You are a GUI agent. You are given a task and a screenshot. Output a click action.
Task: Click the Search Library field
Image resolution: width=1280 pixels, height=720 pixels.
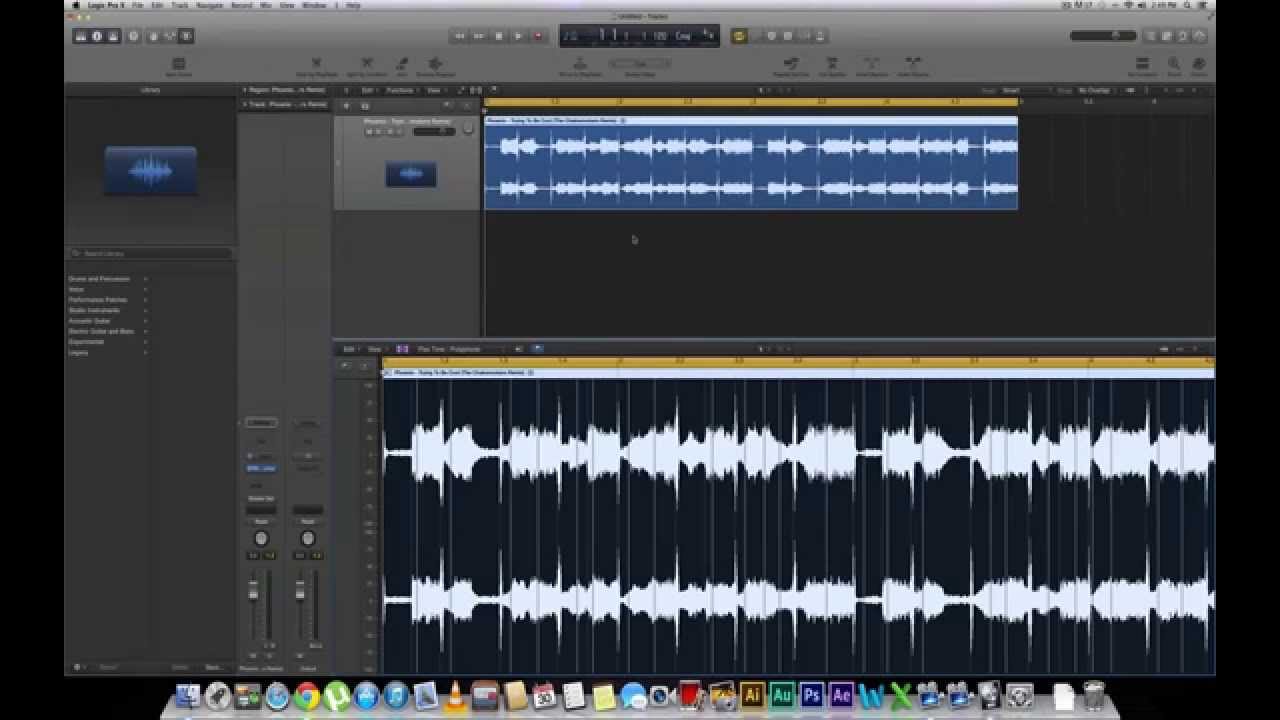coord(150,254)
